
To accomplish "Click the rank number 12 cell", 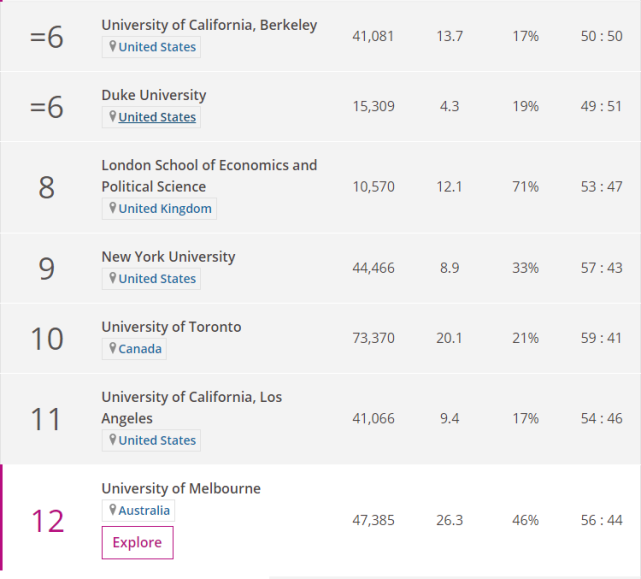I will [47, 521].
